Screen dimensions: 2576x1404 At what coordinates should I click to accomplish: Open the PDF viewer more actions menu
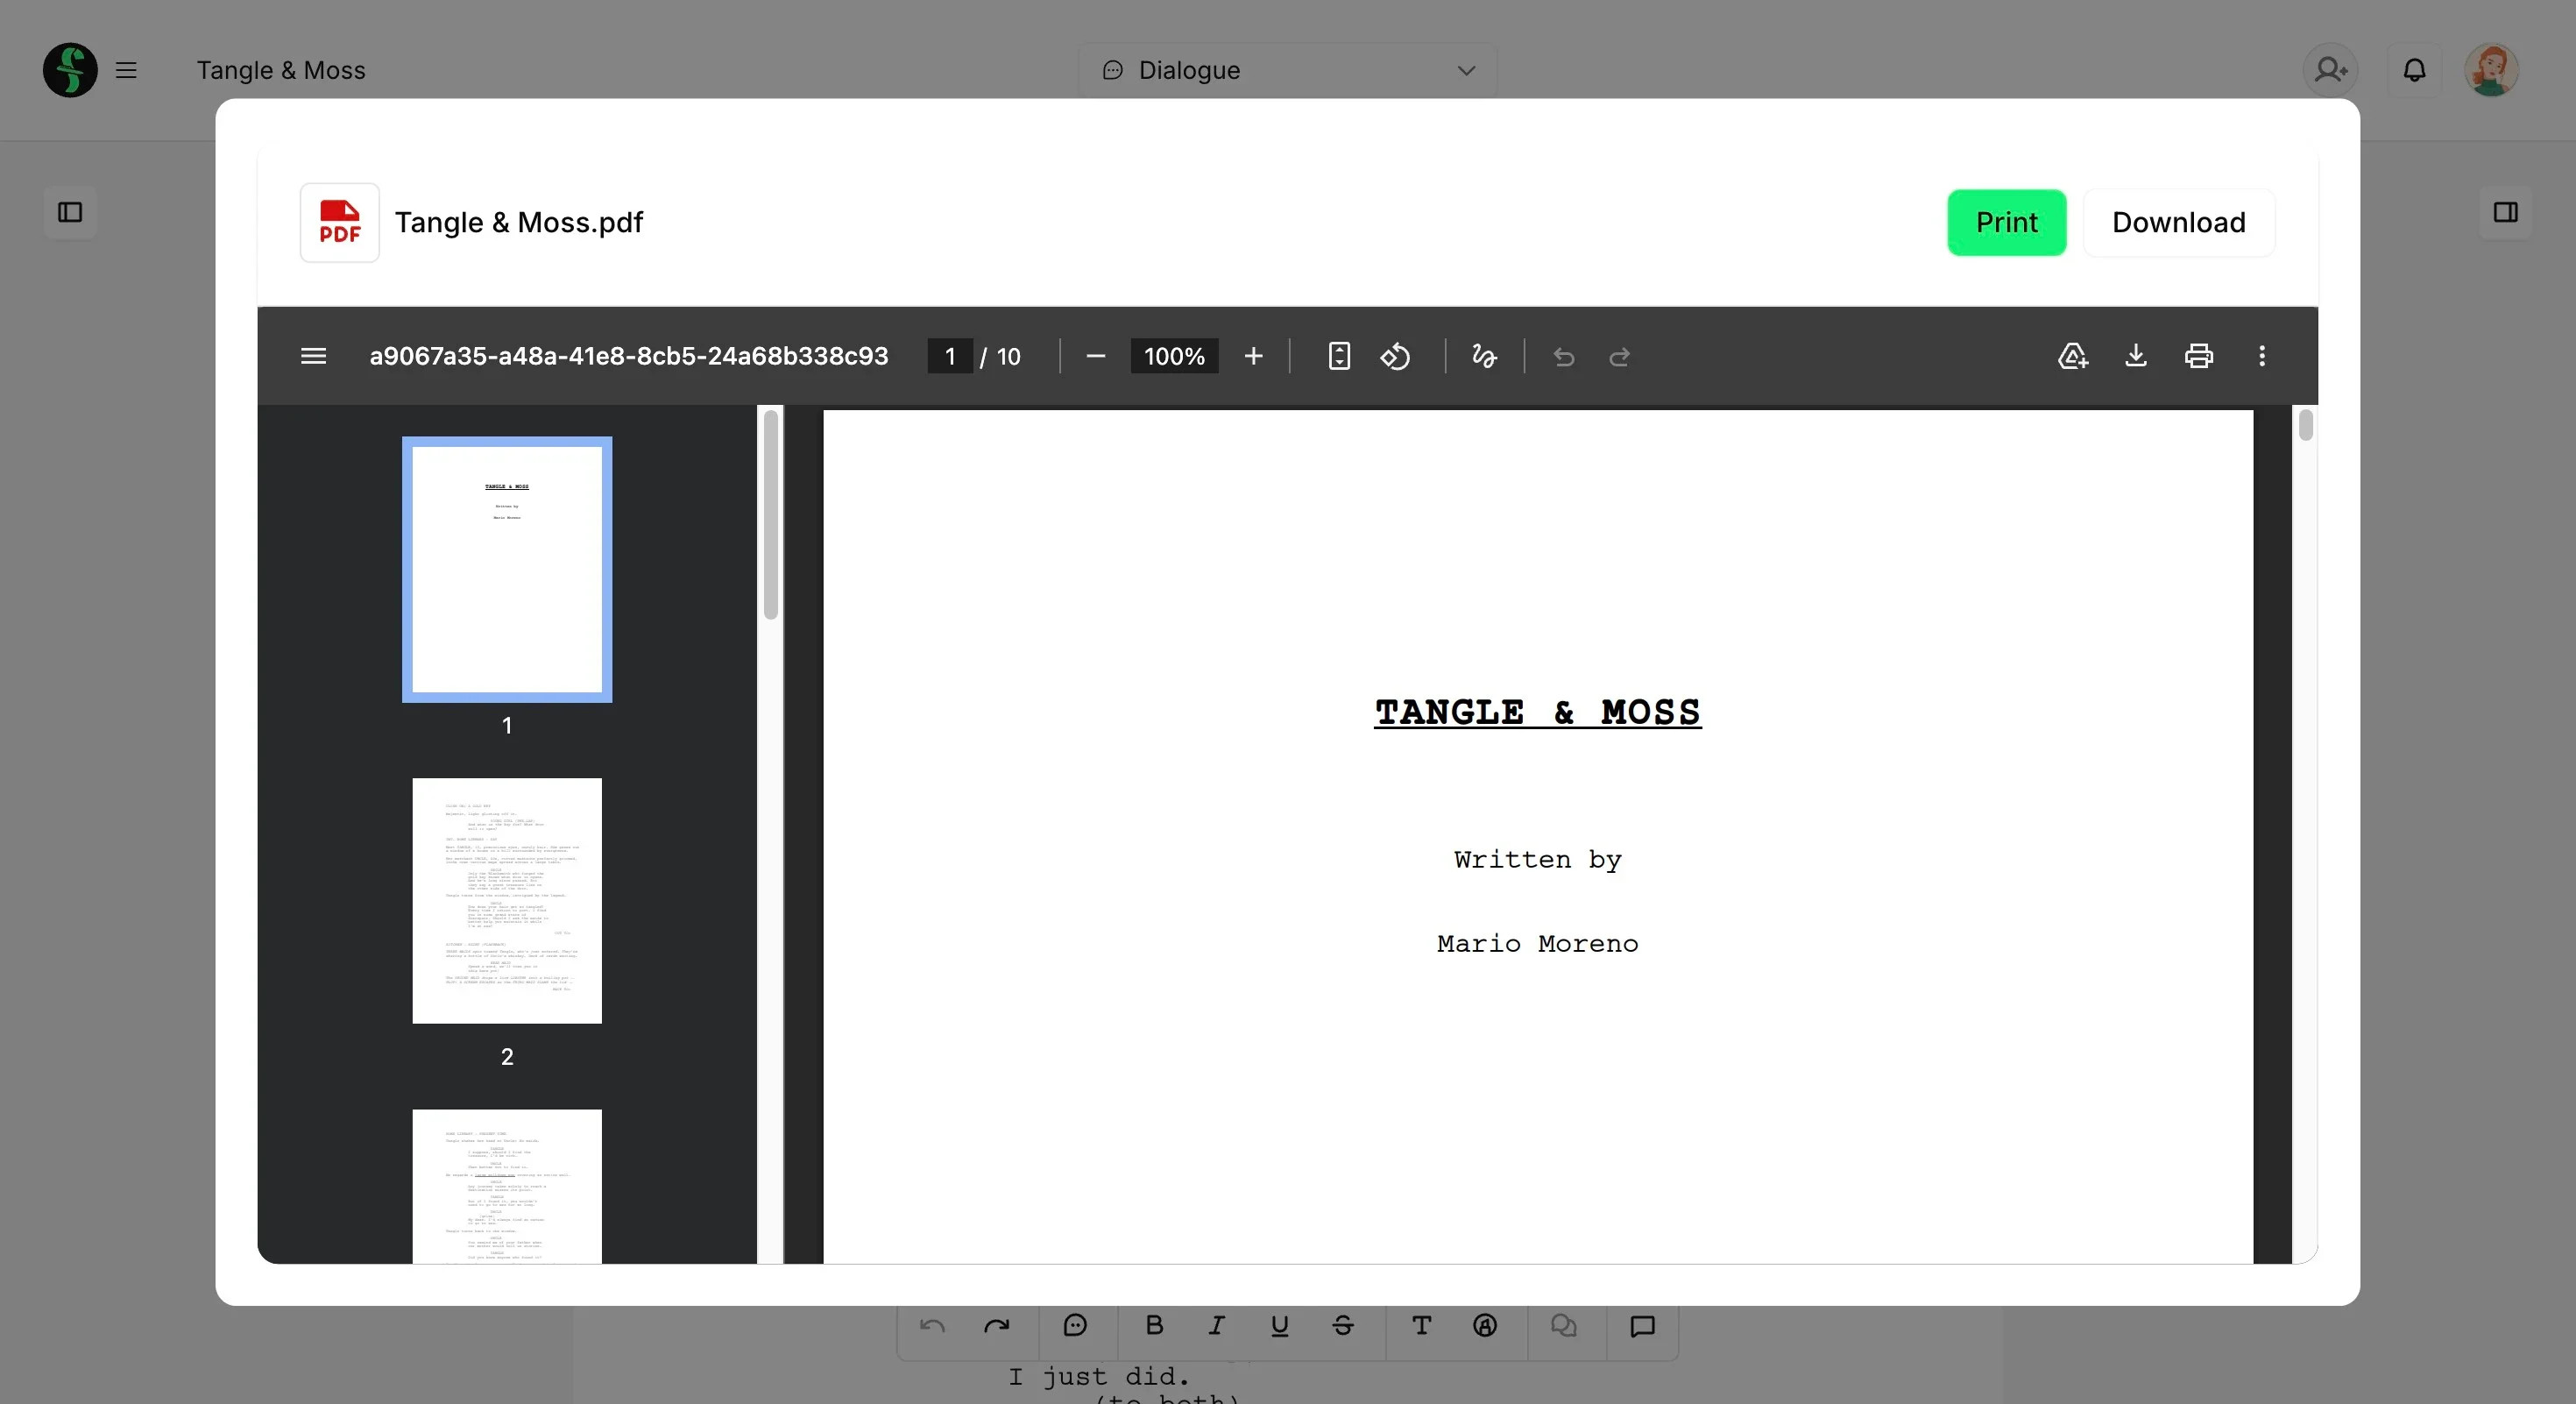2261,356
